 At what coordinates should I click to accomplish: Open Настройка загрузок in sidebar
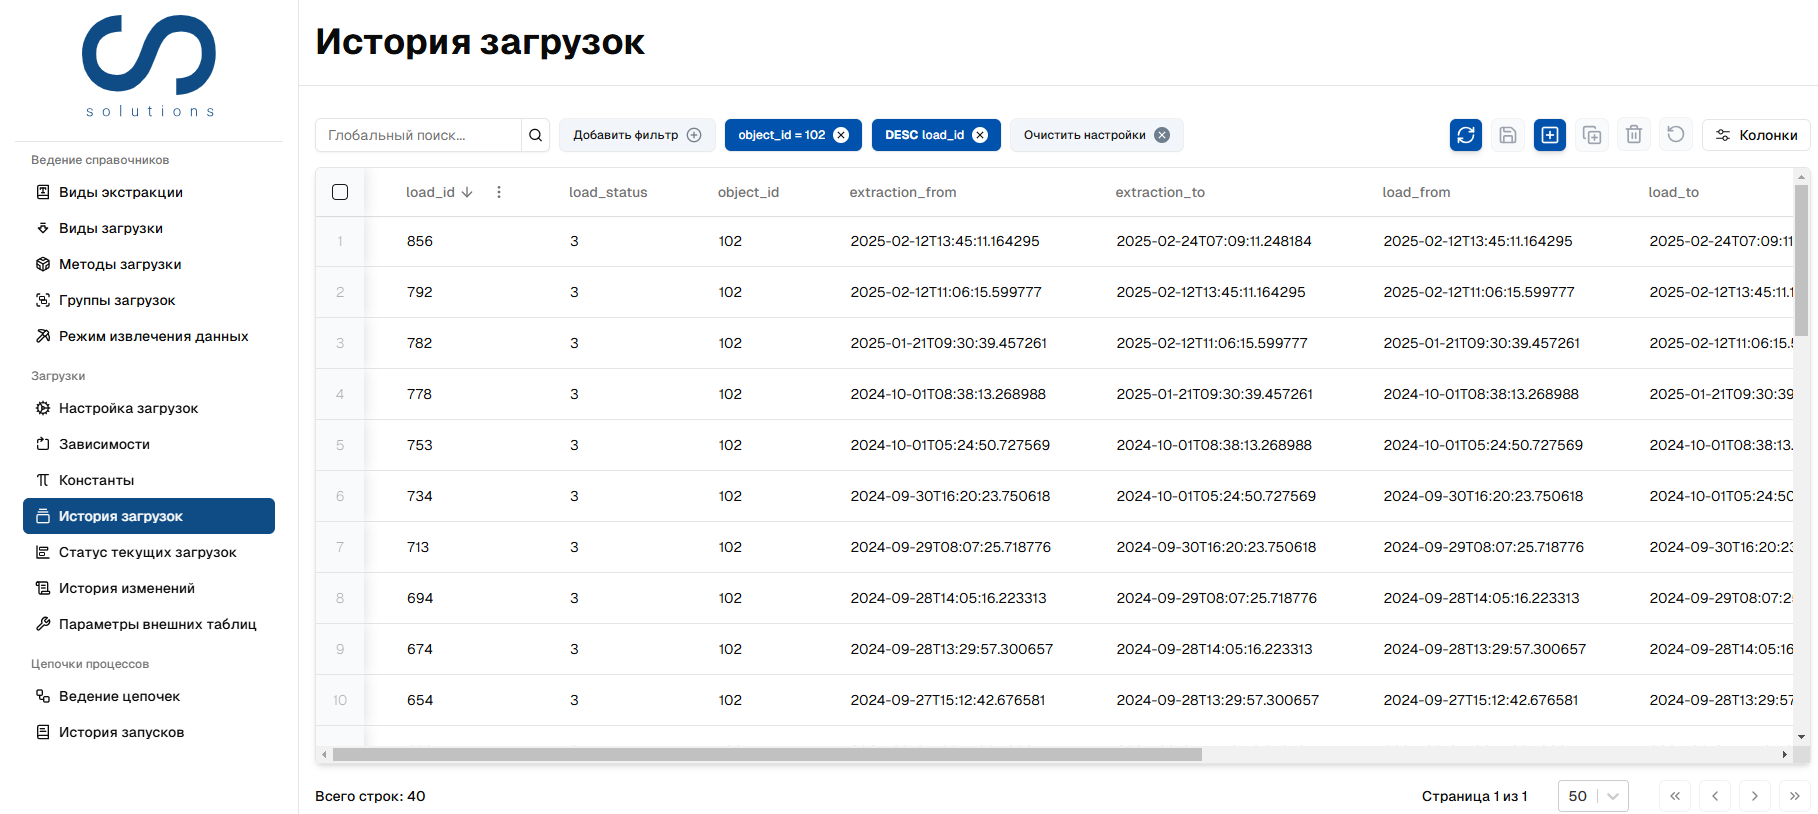coord(128,408)
